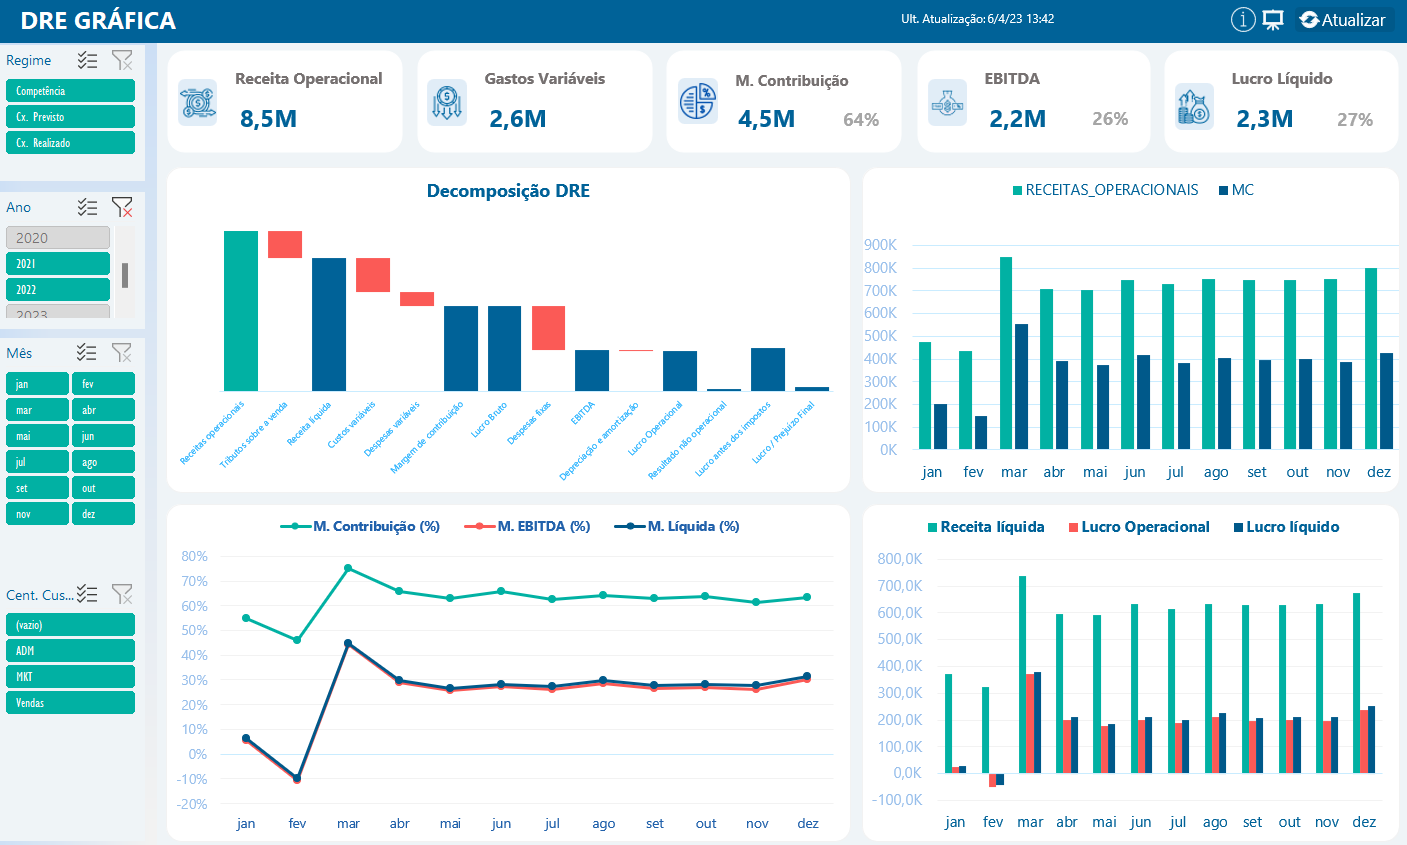
Task: Clear the Ano slicer filter
Action: click(x=122, y=207)
